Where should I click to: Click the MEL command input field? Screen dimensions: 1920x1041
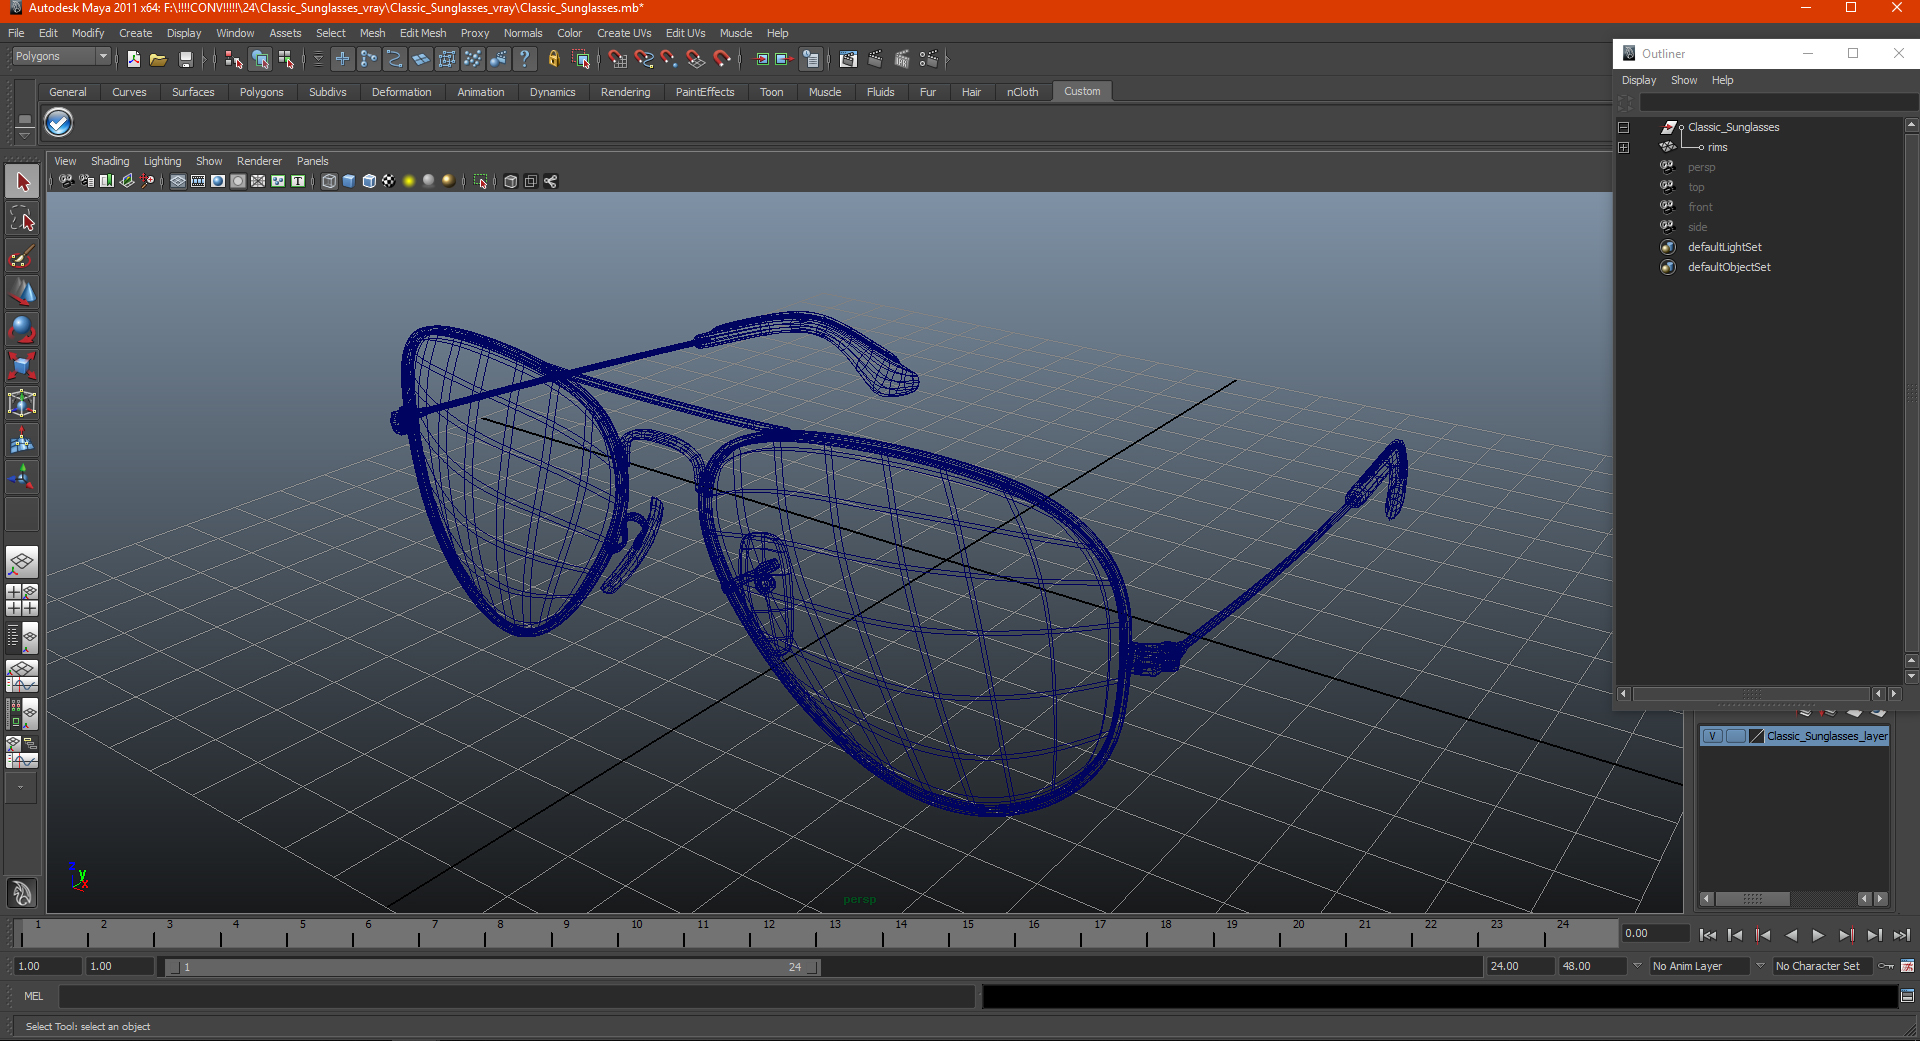[x=517, y=996]
